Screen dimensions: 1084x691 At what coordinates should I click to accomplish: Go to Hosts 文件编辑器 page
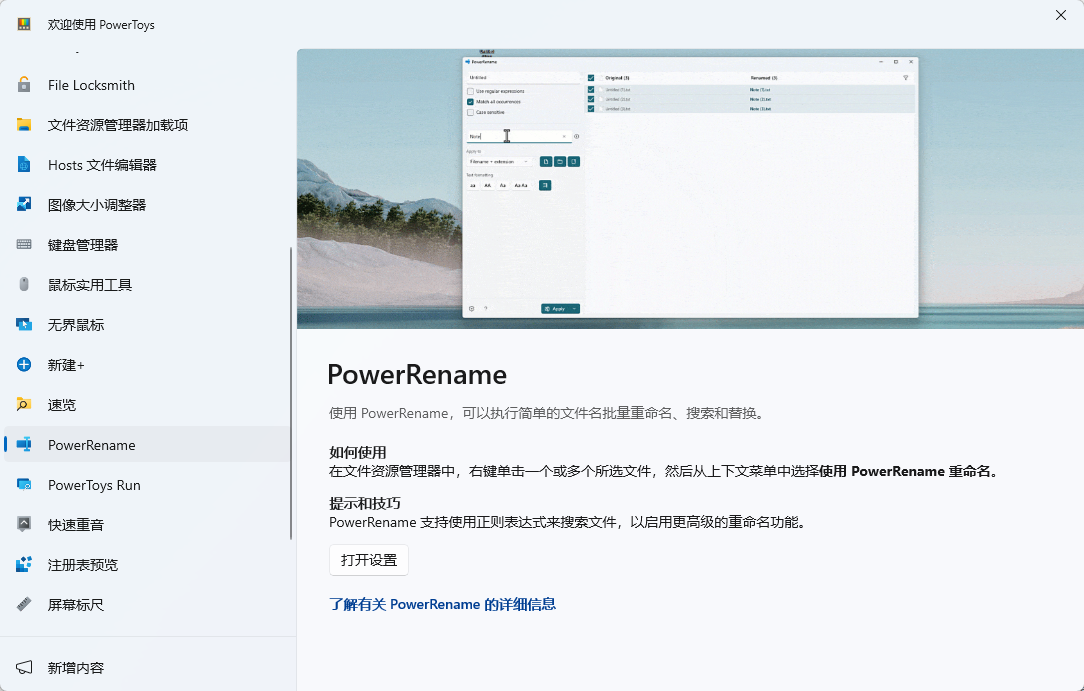(147, 165)
